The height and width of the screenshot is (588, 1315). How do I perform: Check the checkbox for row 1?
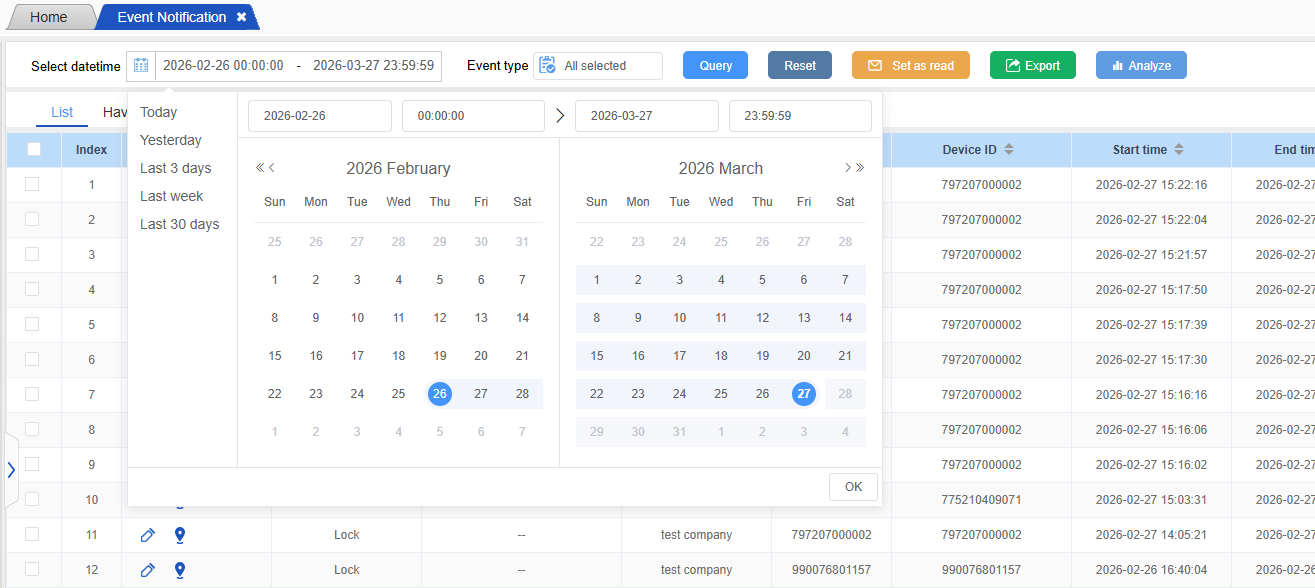[32, 184]
